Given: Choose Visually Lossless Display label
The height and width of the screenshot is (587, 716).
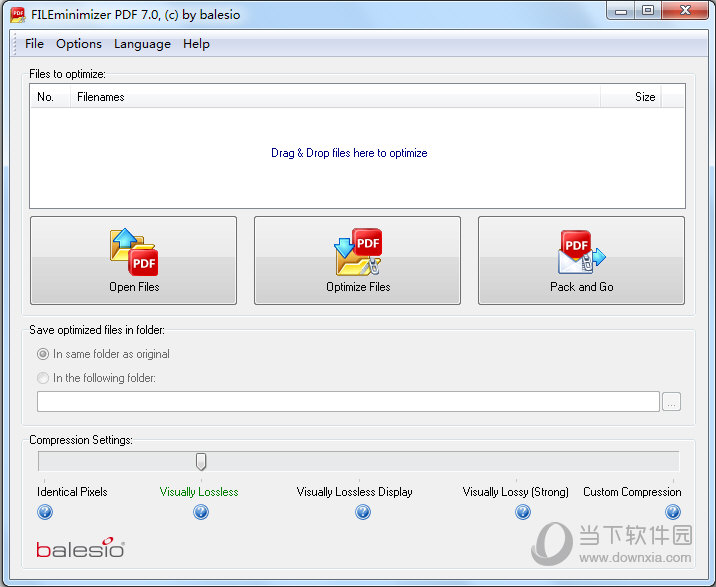Looking at the screenshot, I should [354, 492].
